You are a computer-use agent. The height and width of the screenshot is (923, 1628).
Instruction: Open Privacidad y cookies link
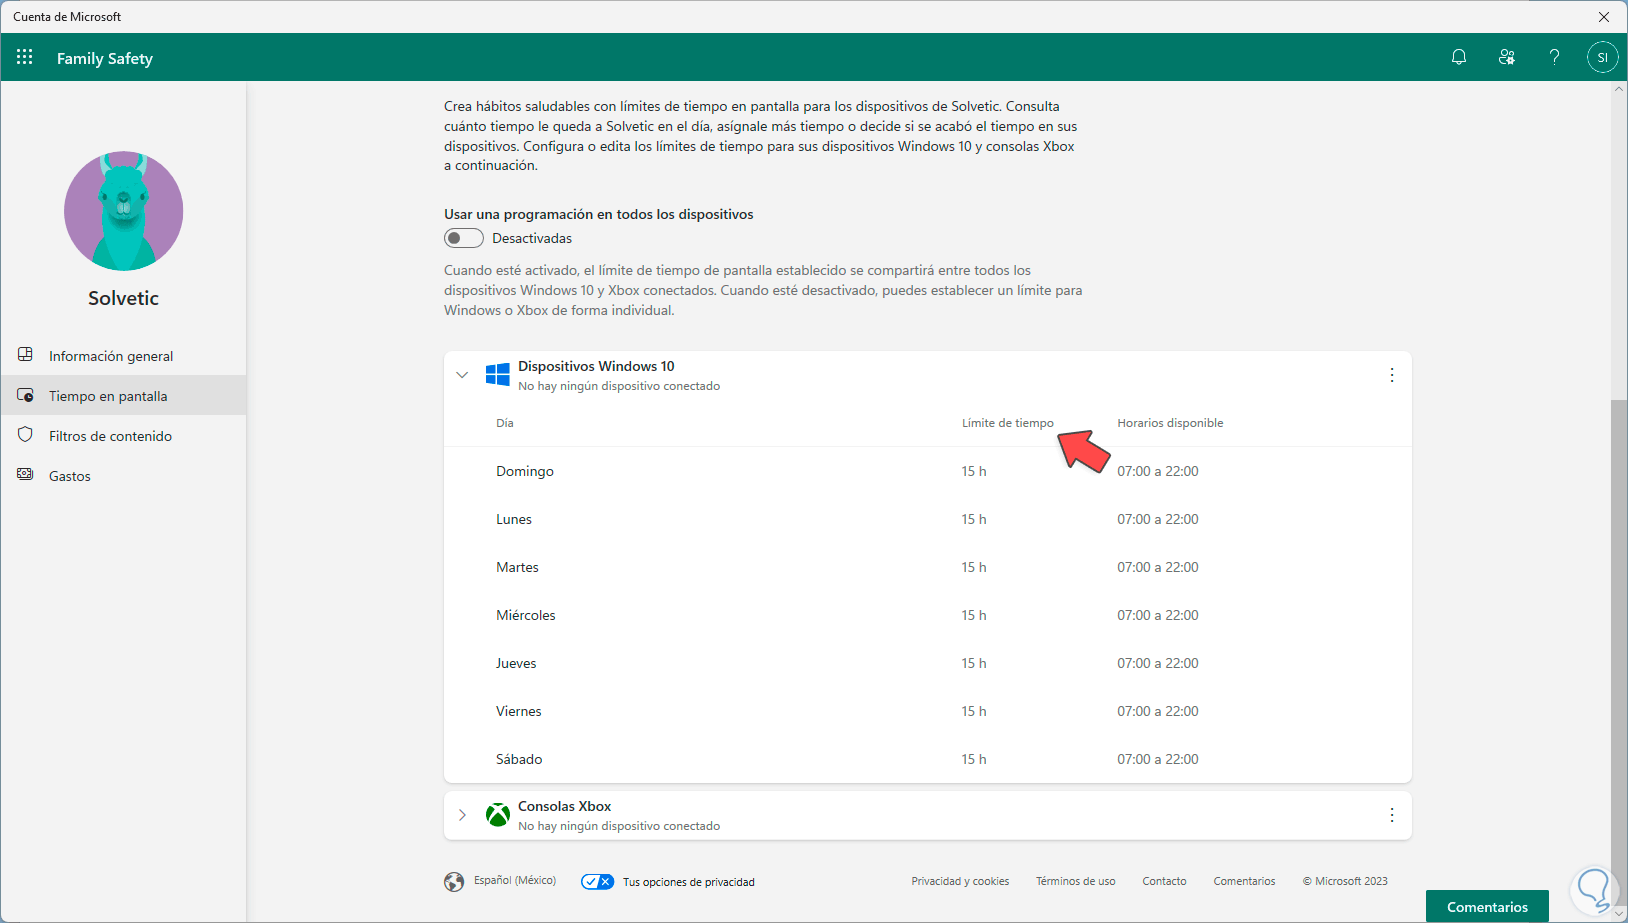tap(960, 881)
